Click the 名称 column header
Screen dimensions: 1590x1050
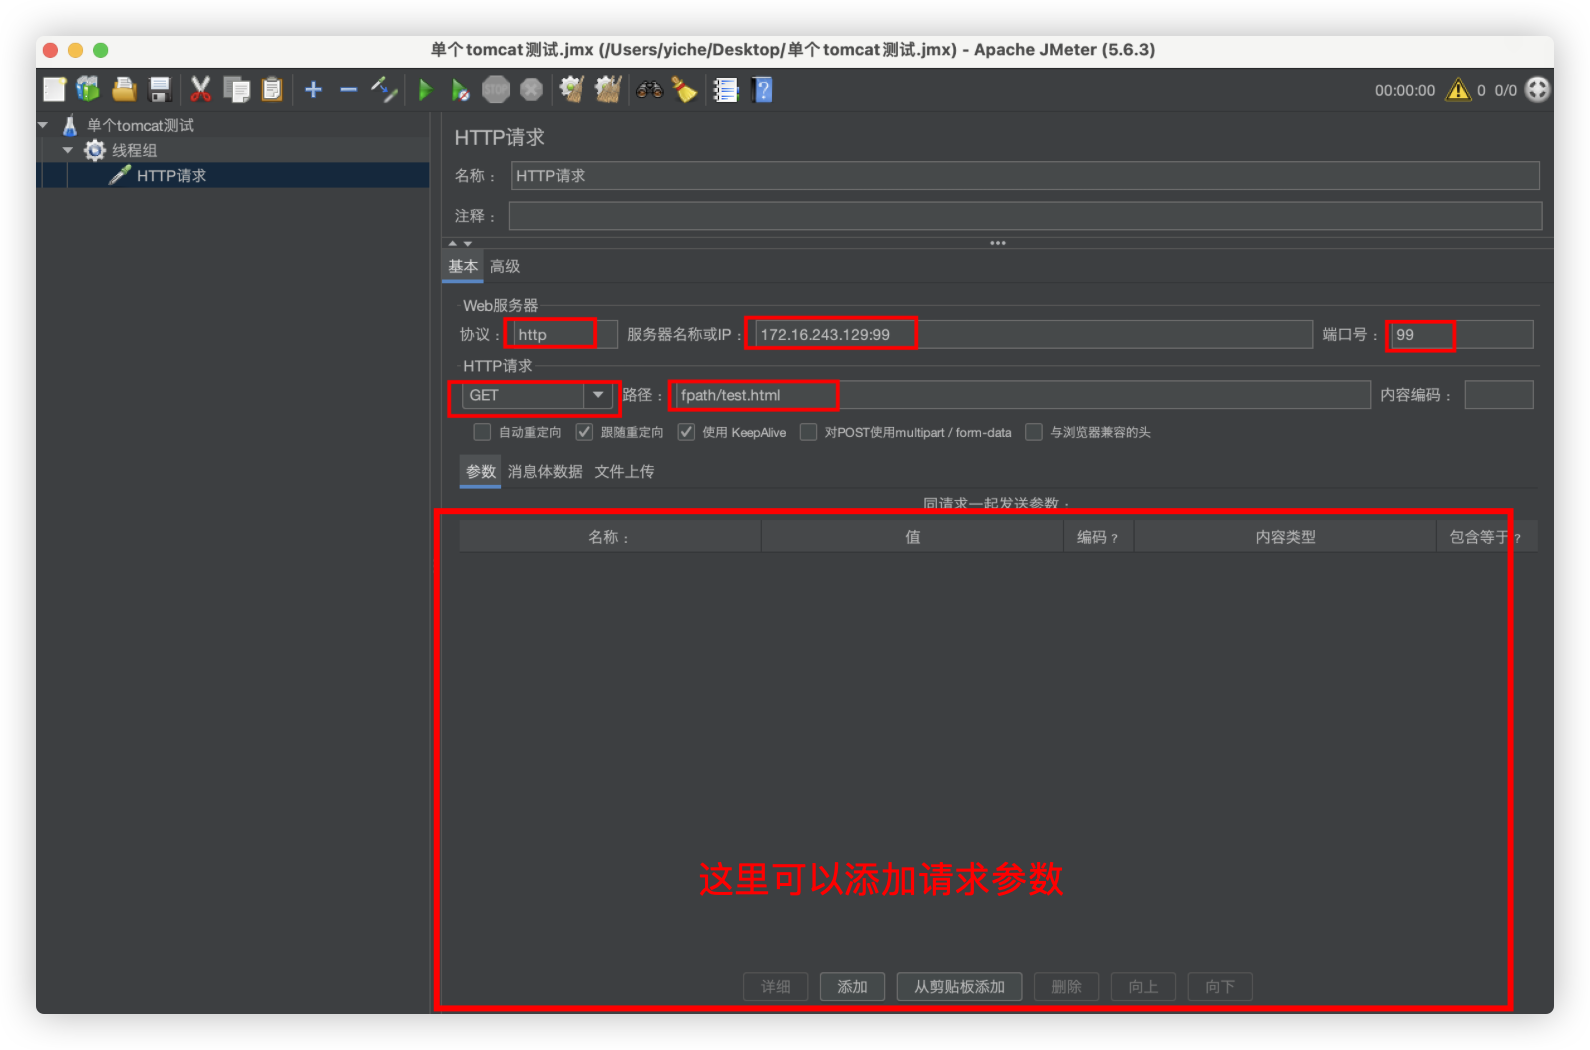(x=610, y=537)
